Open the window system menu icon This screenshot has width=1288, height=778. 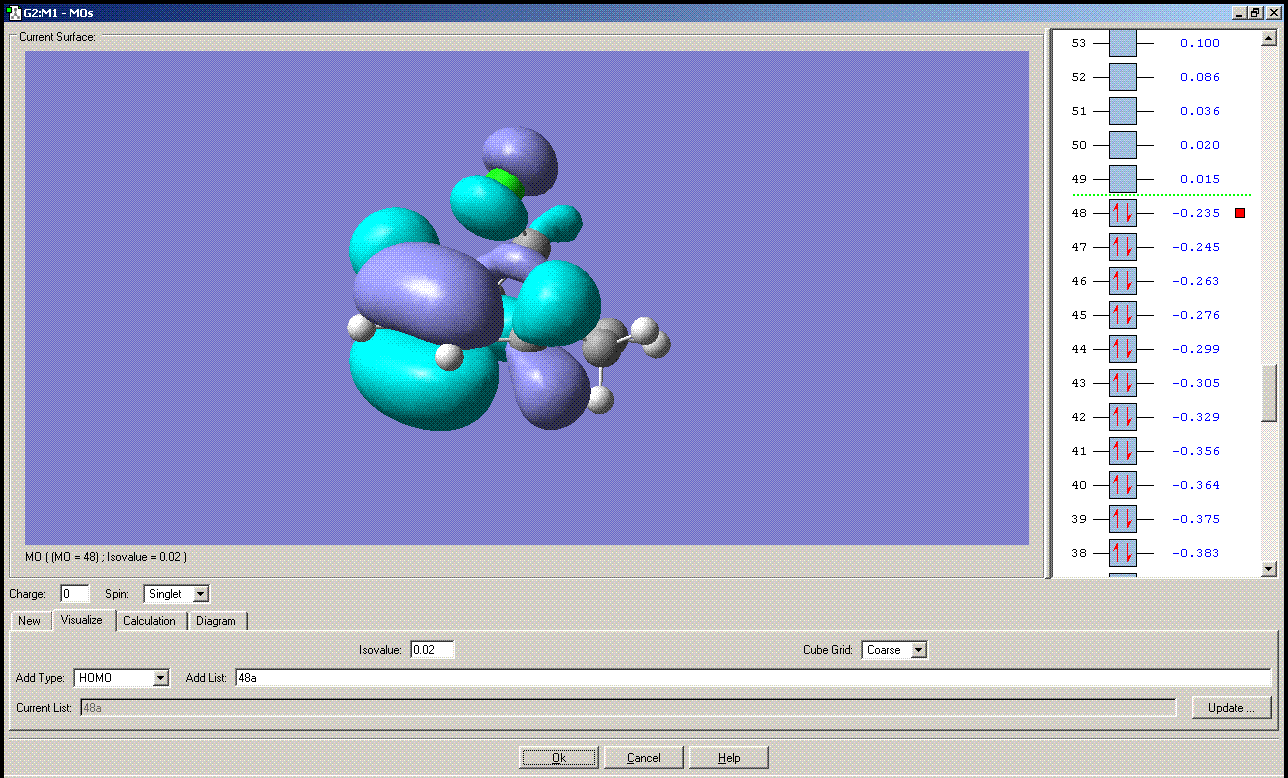pyautogui.click(x=15, y=13)
